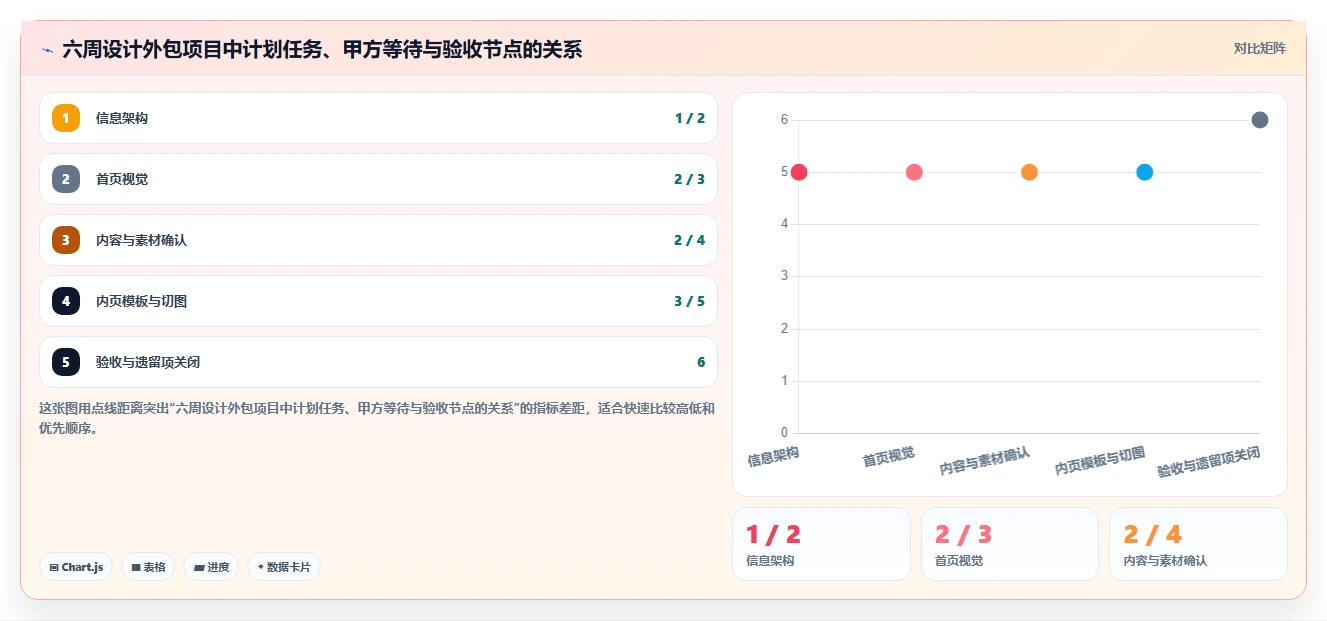Viewport: 1327px width, 621px height.
Task: Click the orange data point for 内容与素材确认
Action: coord(1029,172)
